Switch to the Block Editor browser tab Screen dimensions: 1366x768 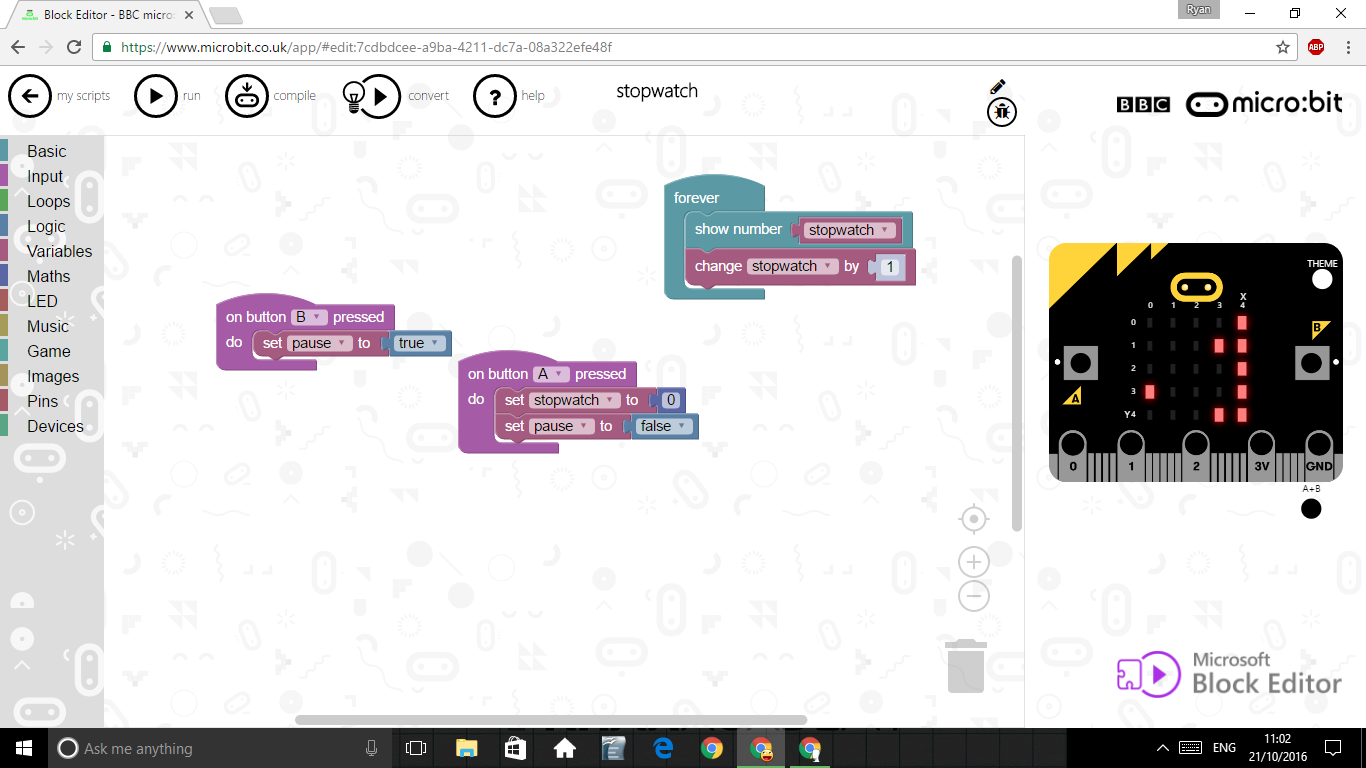pos(100,15)
